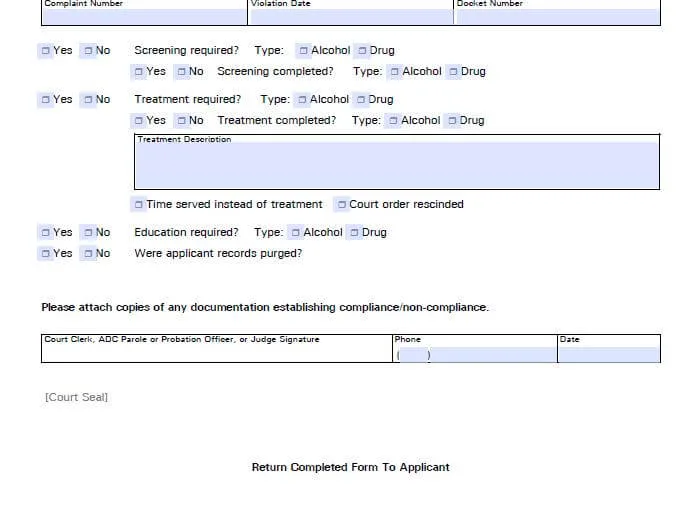Check Yes for Screening required

click(x=45, y=50)
